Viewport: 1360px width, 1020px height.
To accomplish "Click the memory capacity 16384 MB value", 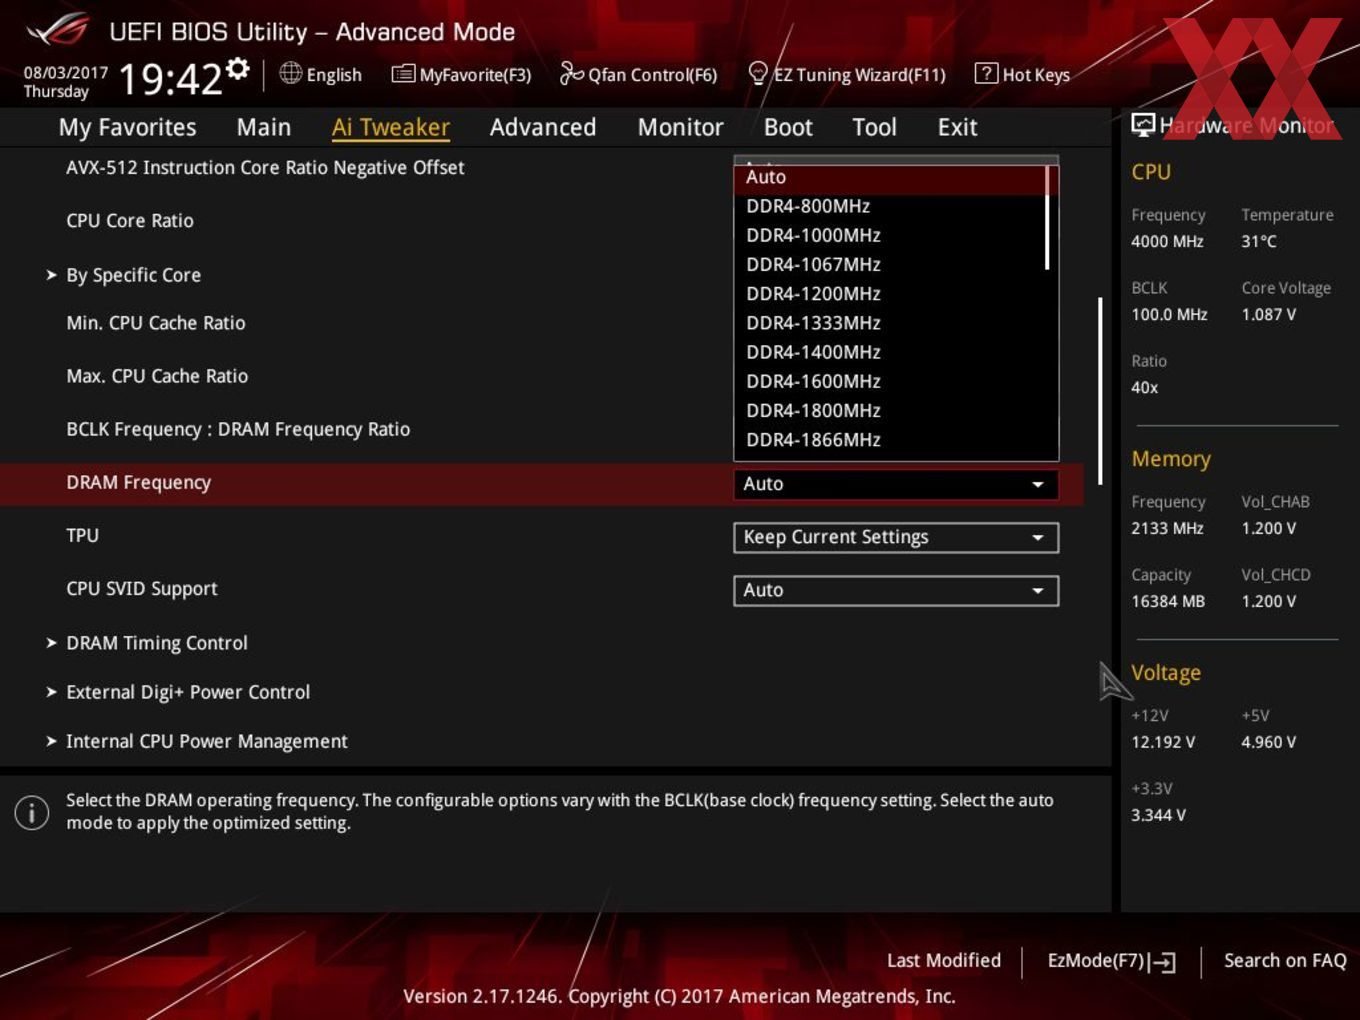I will [1168, 601].
